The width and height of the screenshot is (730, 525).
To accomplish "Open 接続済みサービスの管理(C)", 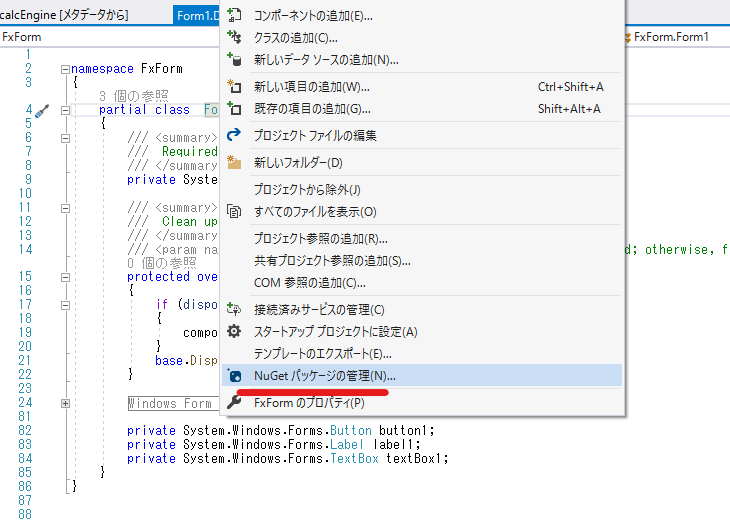I will click(x=422, y=310).
